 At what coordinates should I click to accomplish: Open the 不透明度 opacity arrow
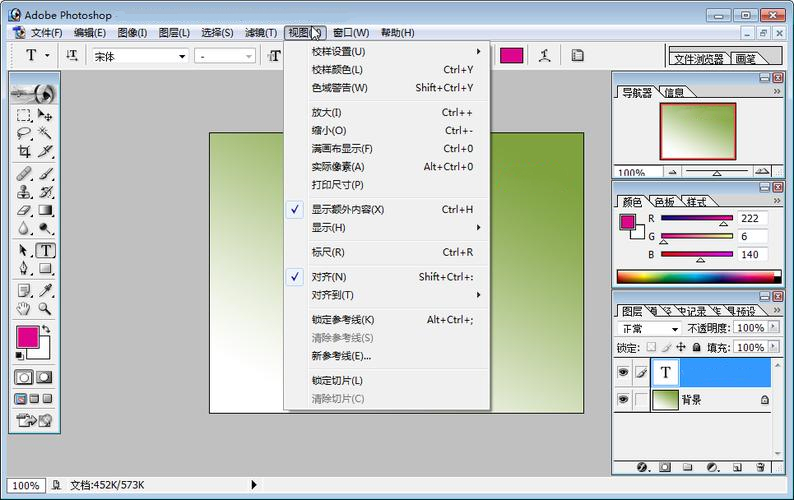(773, 327)
